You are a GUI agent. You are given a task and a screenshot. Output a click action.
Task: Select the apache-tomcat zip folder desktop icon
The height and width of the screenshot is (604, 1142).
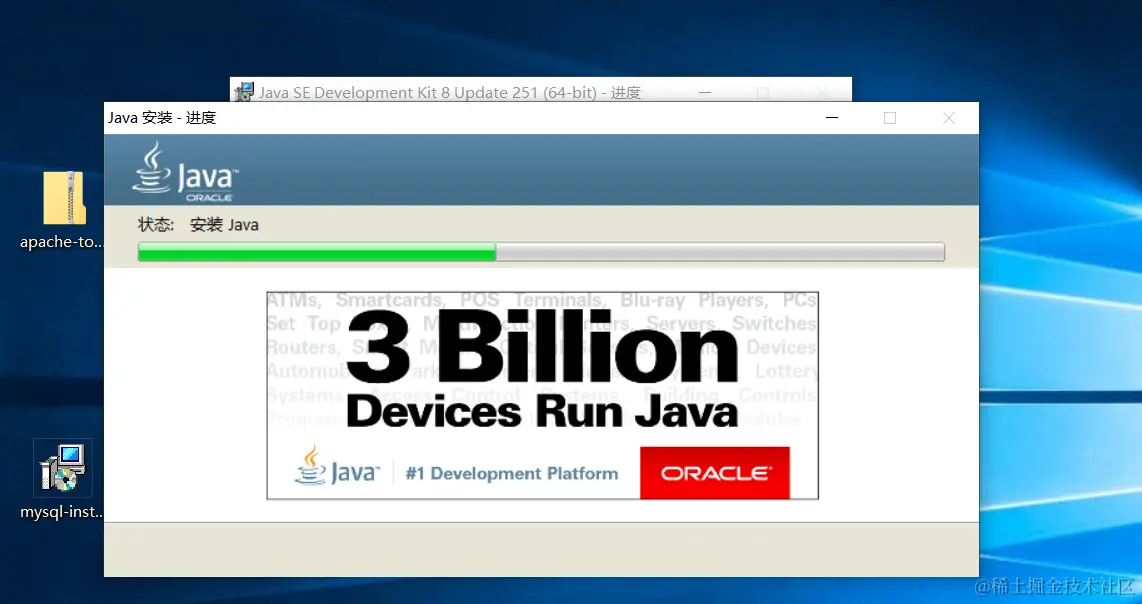pos(64,198)
